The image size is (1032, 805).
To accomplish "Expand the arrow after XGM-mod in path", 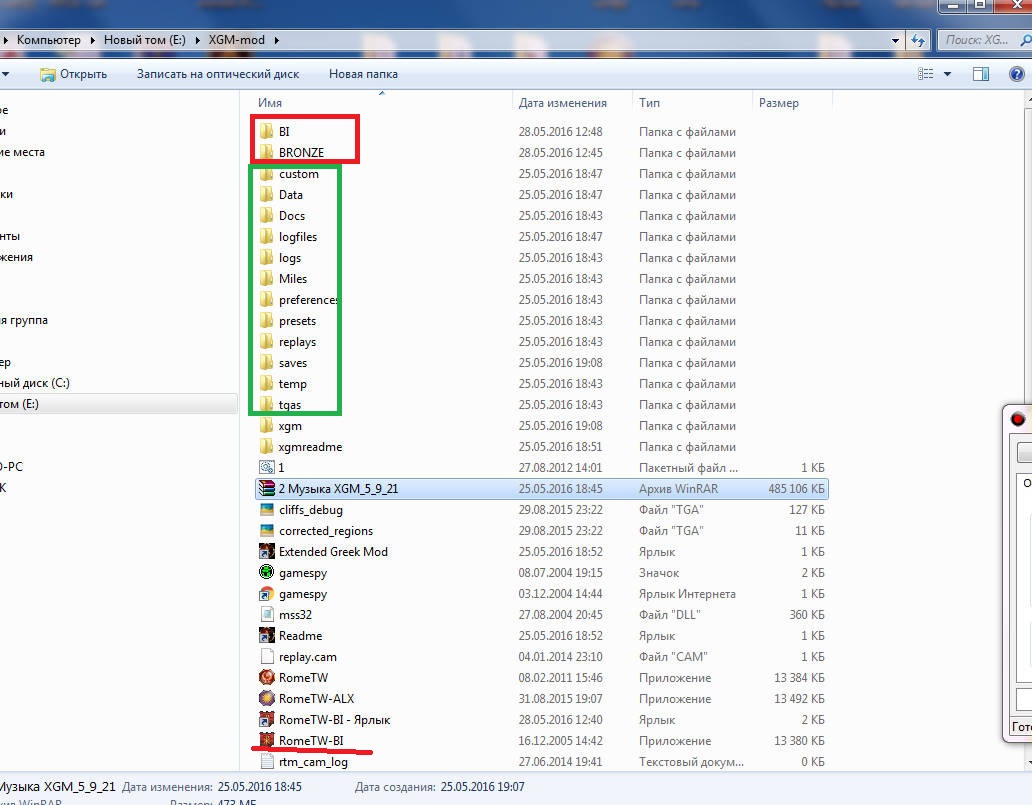I will click(276, 40).
